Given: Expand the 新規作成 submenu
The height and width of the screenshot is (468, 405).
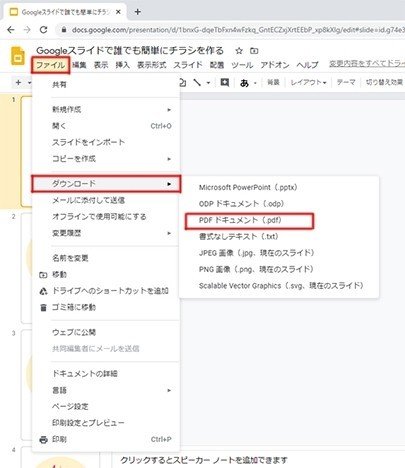Looking at the screenshot, I should tap(106, 109).
